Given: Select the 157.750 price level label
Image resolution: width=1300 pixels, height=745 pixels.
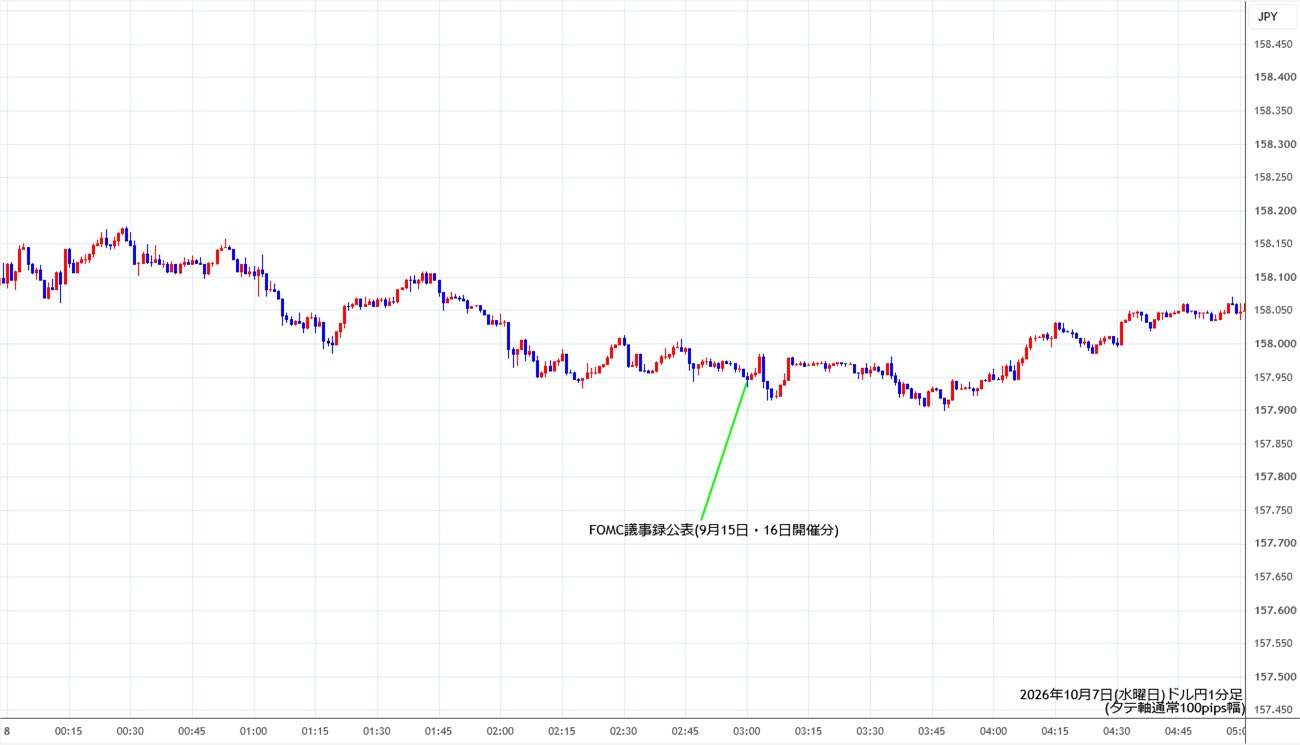Looking at the screenshot, I should 1273,510.
